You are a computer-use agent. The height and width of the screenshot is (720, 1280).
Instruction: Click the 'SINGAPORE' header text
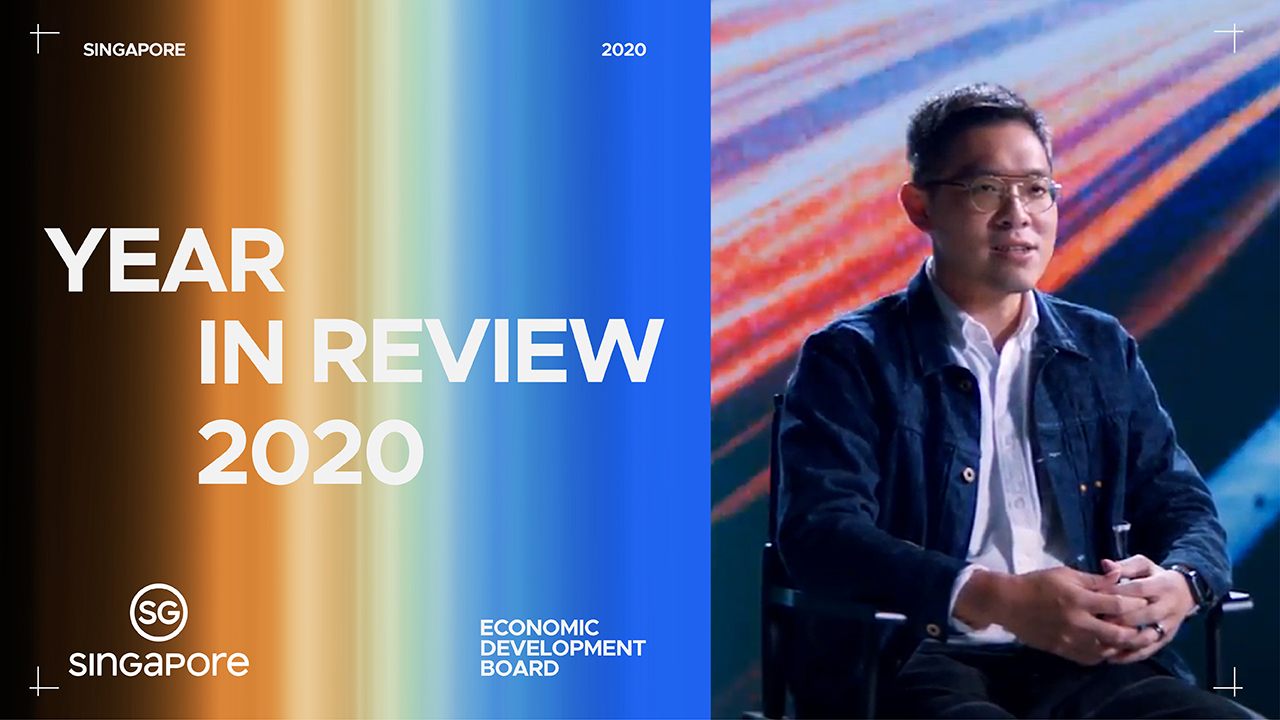[x=134, y=49]
